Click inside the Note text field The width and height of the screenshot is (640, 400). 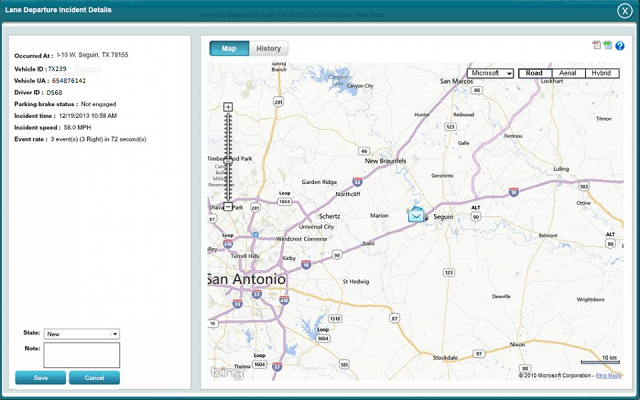pyautogui.click(x=81, y=355)
